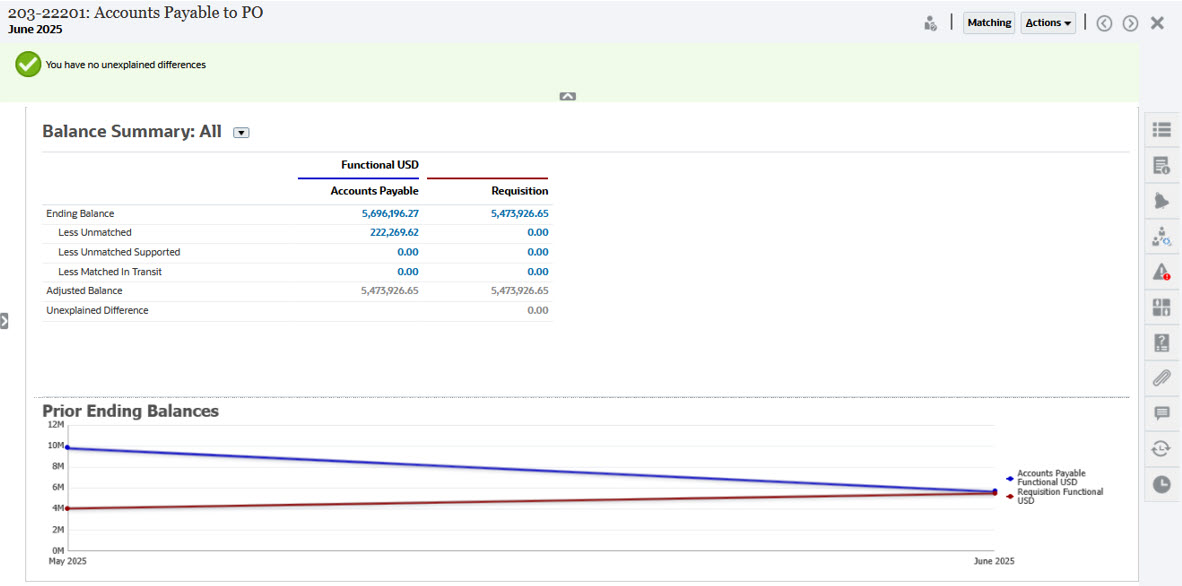Screen dimensions: 1182x586
Task: Collapse the green message banner
Action: point(568,97)
